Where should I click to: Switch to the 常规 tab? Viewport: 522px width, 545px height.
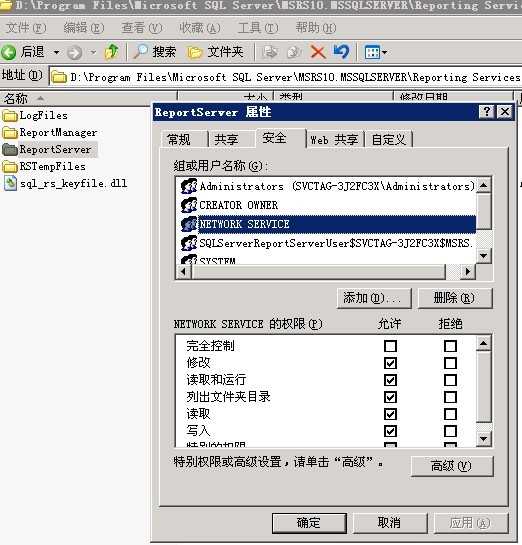184,140
